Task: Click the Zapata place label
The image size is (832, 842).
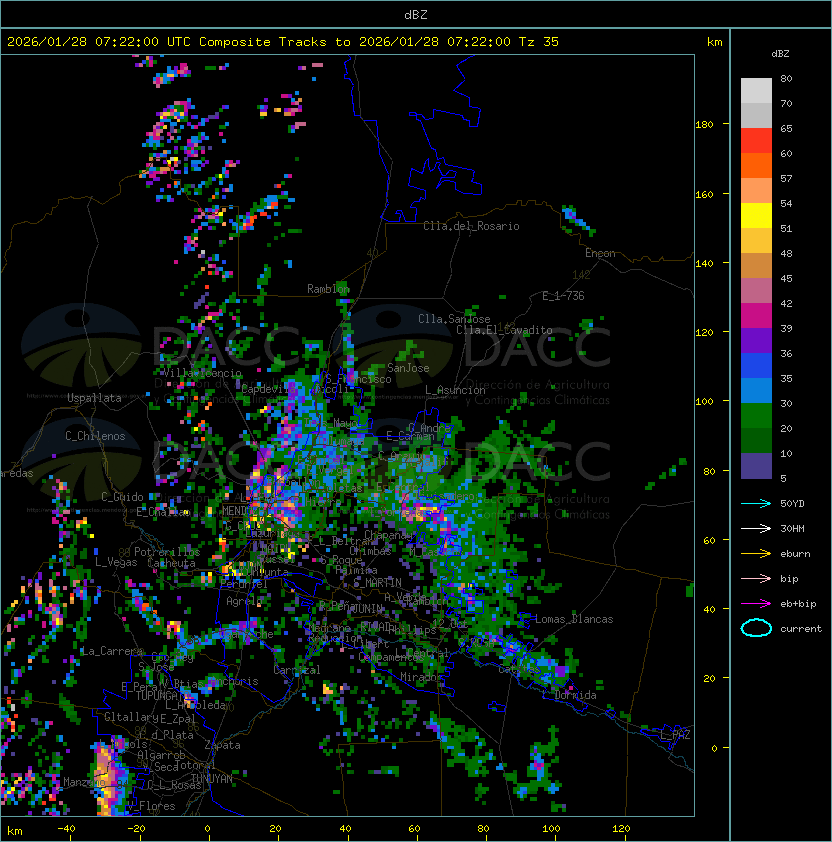Action: click(x=222, y=745)
